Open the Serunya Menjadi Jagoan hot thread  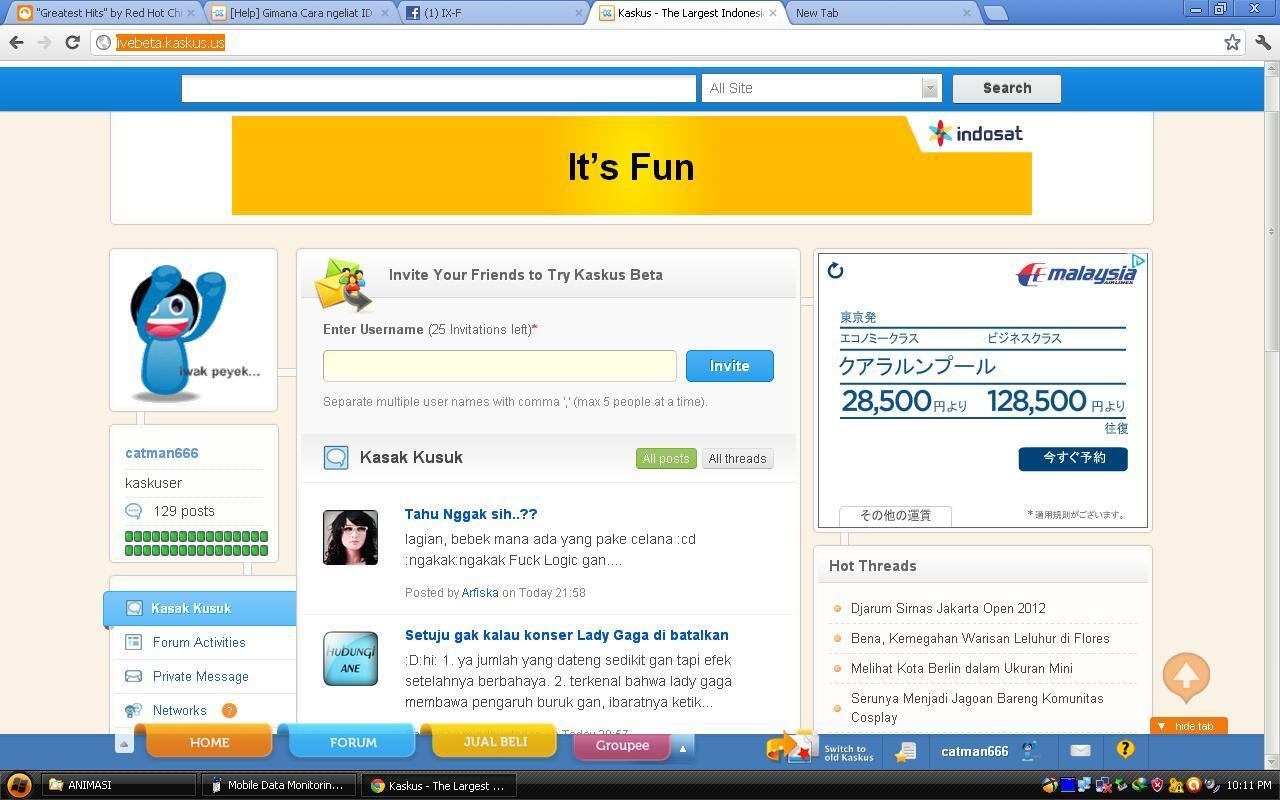tap(977, 708)
